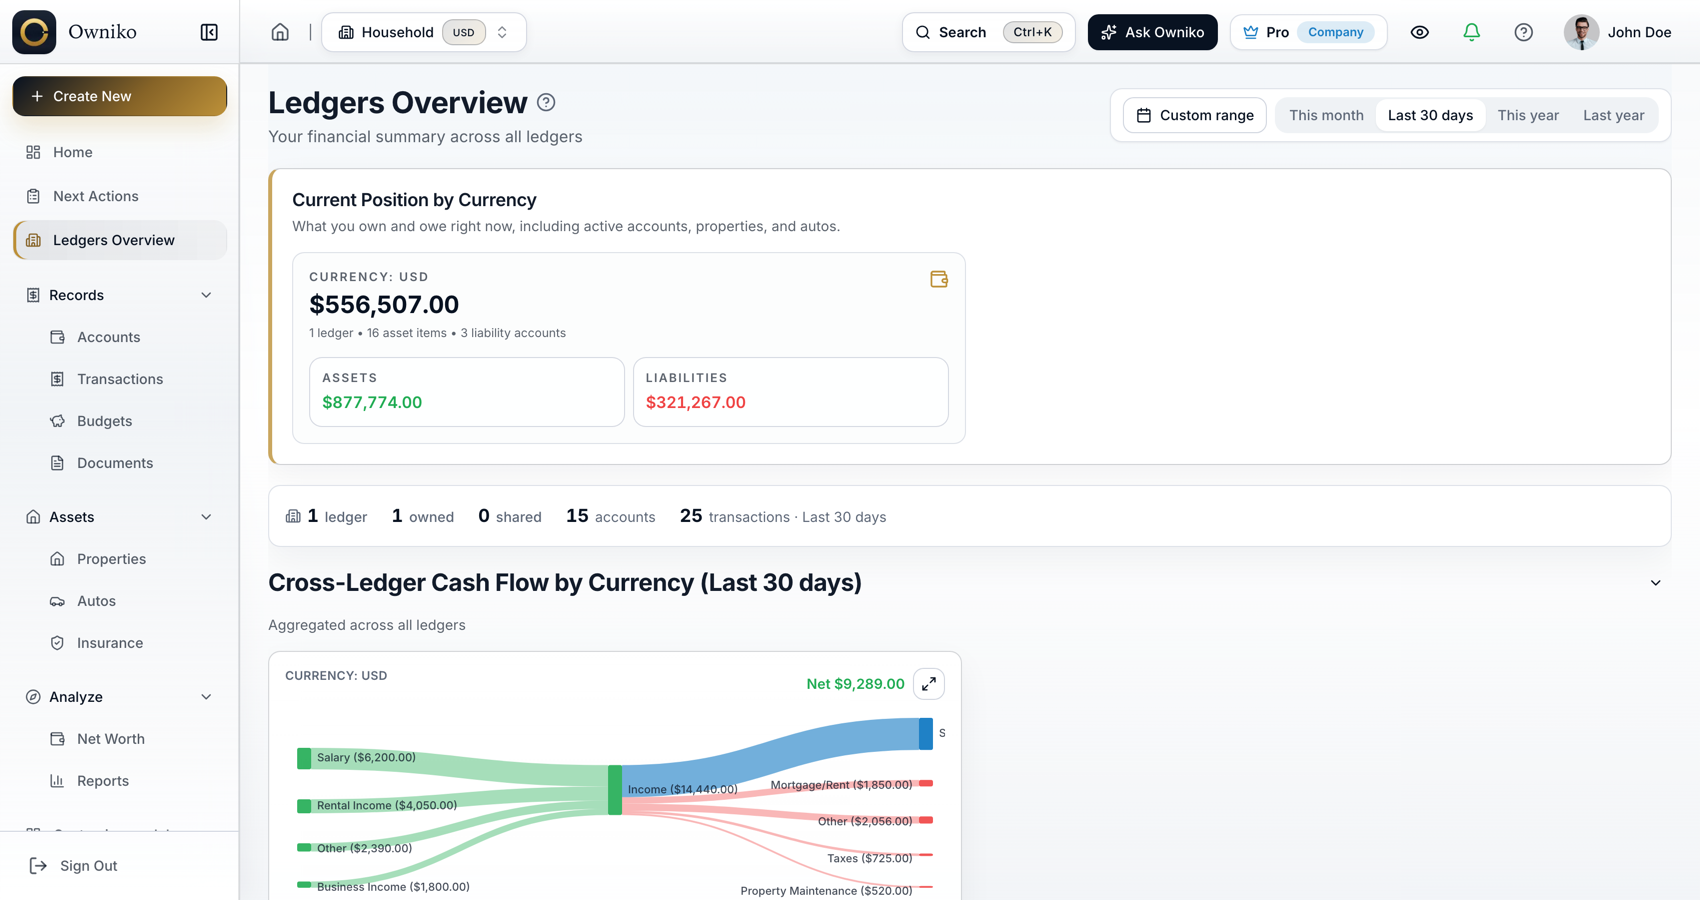This screenshot has width=1700, height=900.
Task: Click the 15 accounts stat
Action: click(611, 516)
